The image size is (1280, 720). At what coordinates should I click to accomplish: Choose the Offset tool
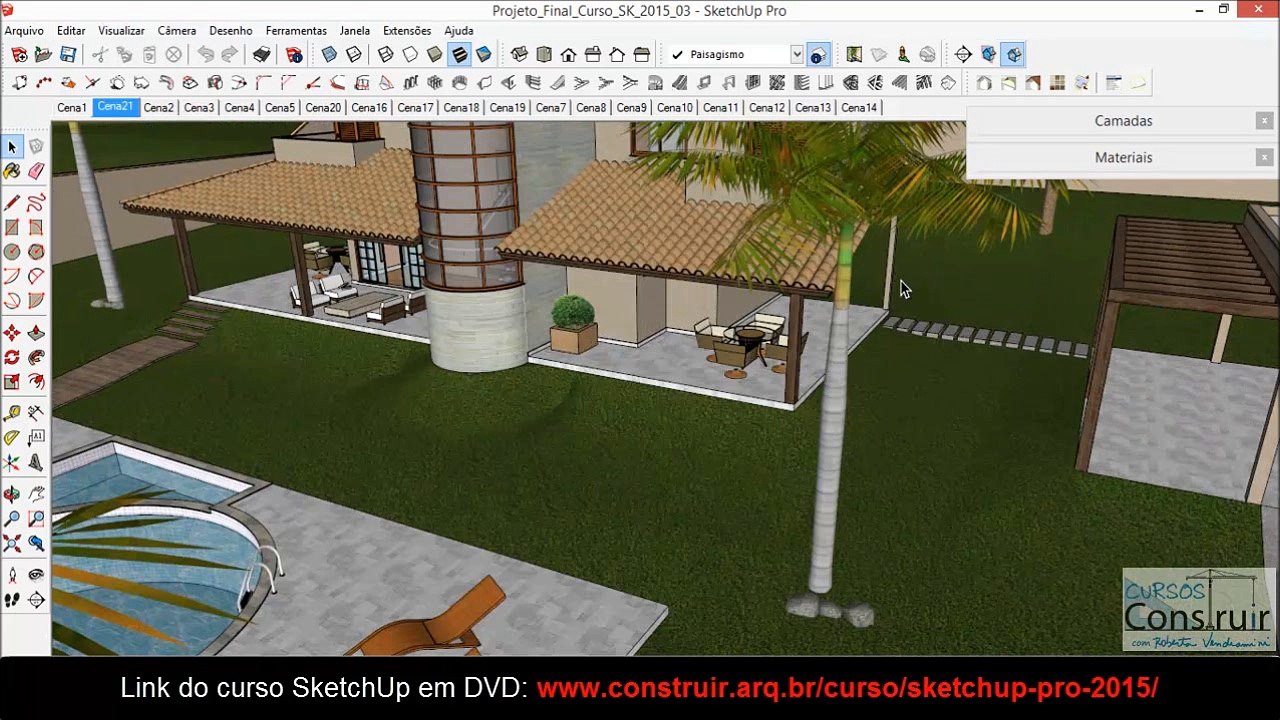pos(36,381)
